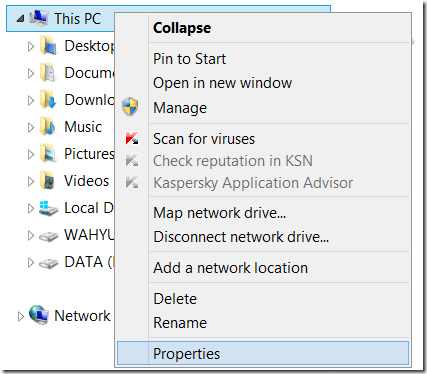
Task: Click the gray Kaspersky icon beside Check reputation
Action: [x=132, y=160]
